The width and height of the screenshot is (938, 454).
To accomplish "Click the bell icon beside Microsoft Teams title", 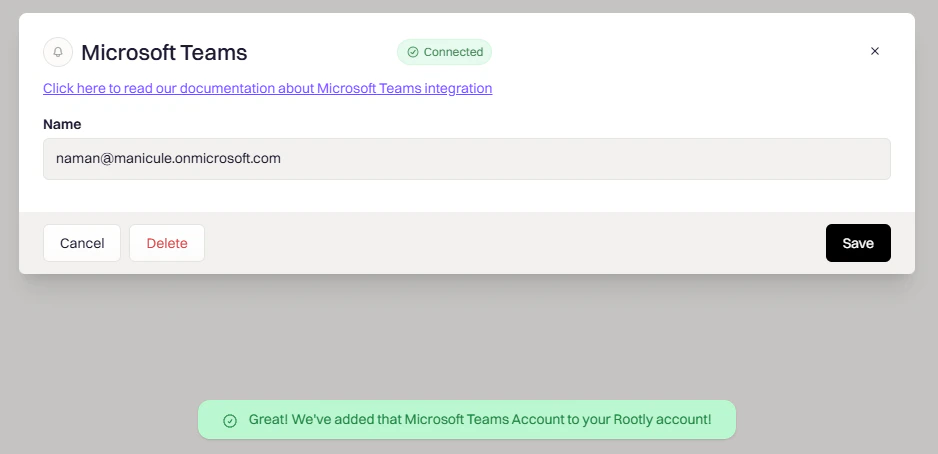I will pos(58,52).
